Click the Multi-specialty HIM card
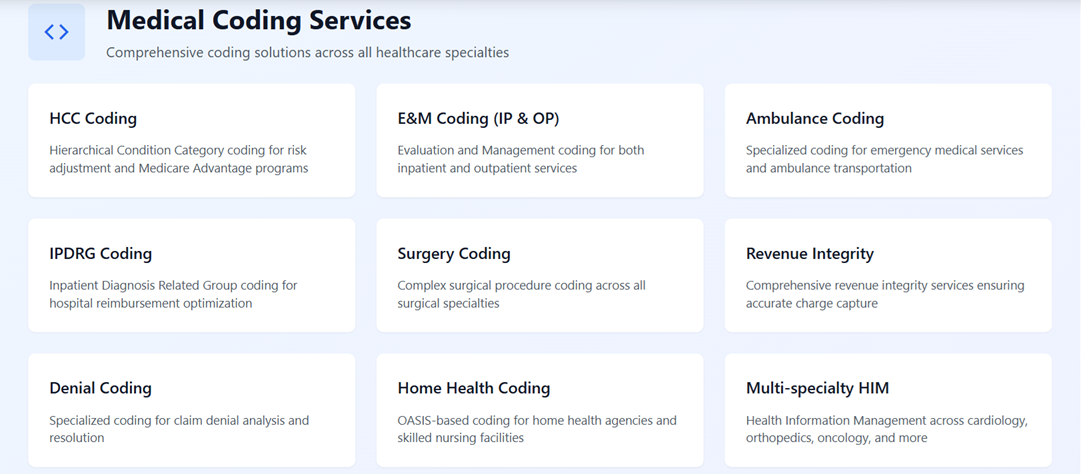This screenshot has width=1081, height=474. [x=888, y=411]
